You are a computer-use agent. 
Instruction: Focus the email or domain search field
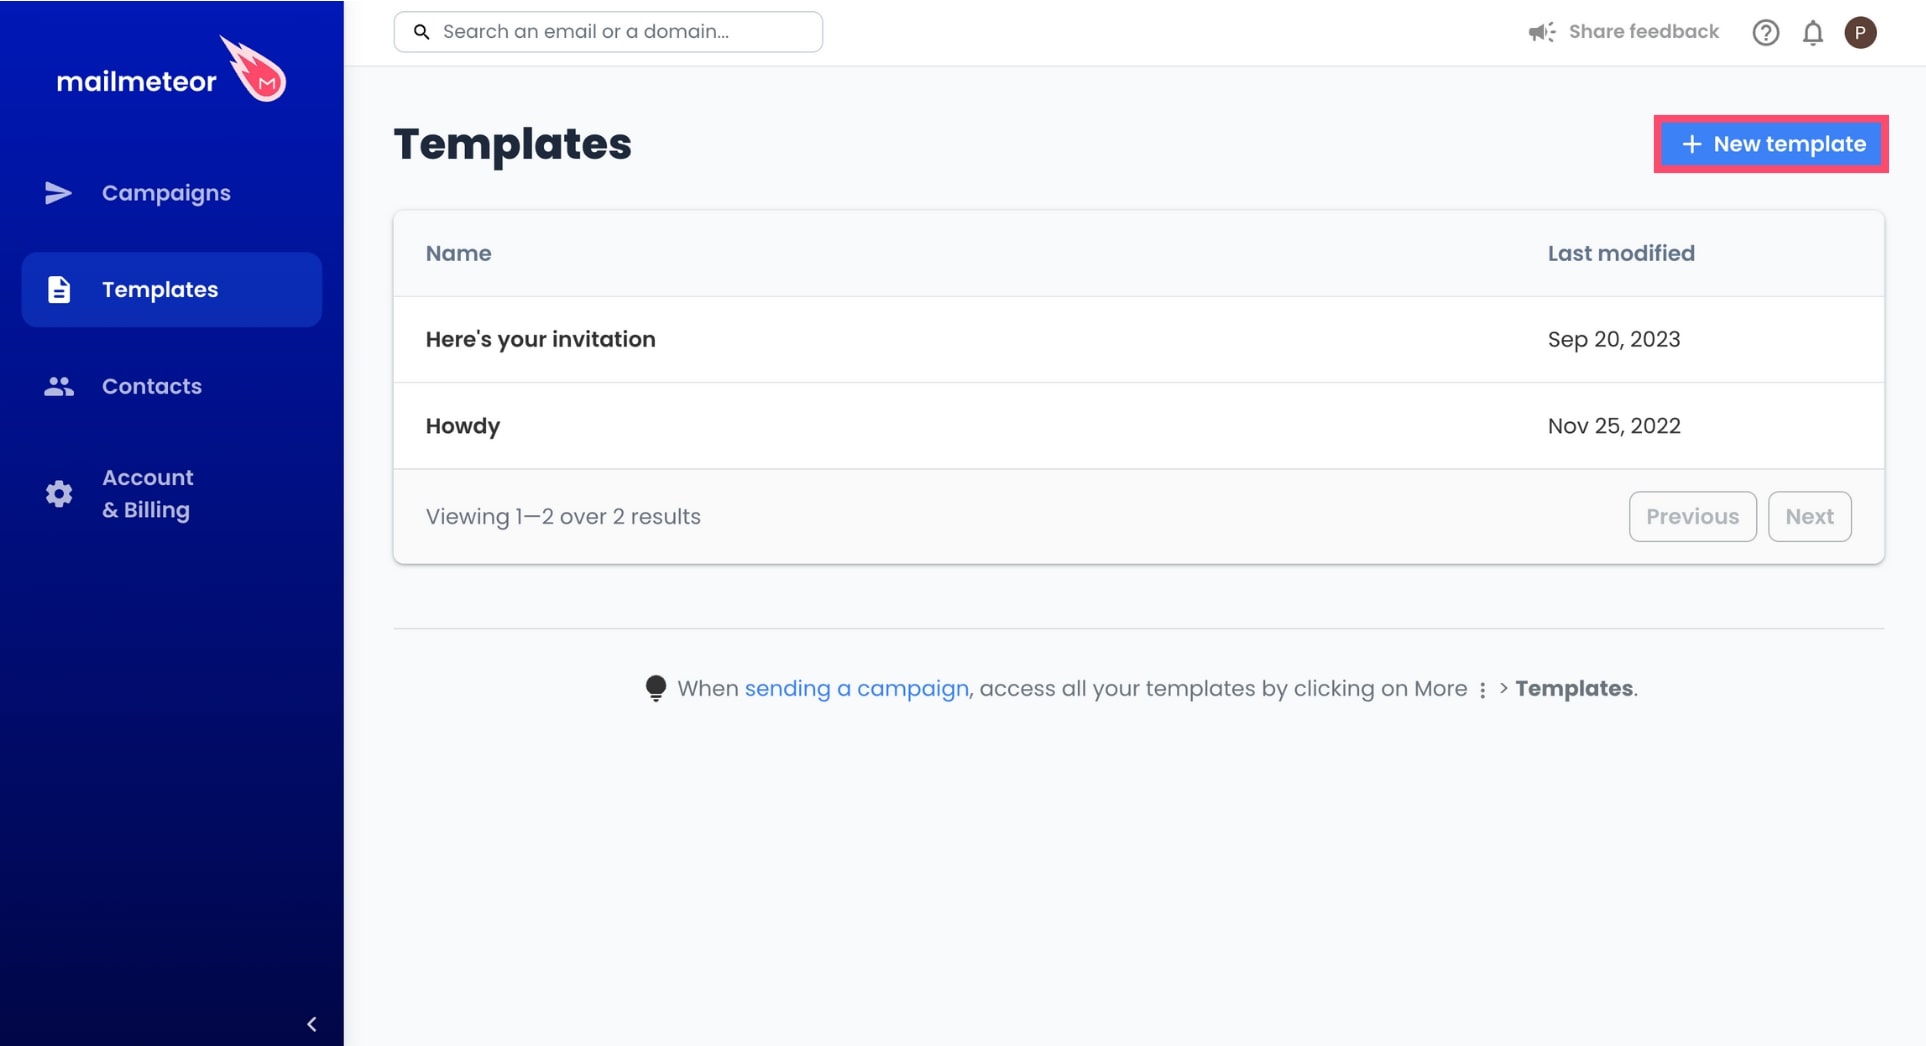(x=608, y=32)
